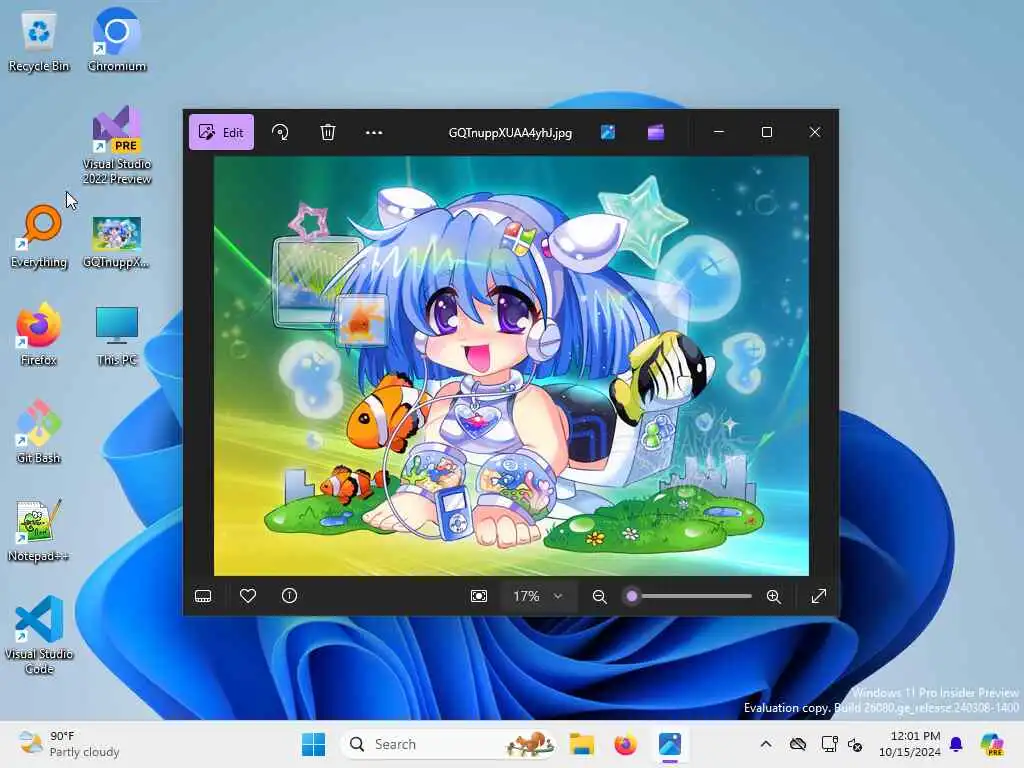Select the Visual Studio Code desktop shortcut
The image size is (1024, 768).
pyautogui.click(x=39, y=635)
